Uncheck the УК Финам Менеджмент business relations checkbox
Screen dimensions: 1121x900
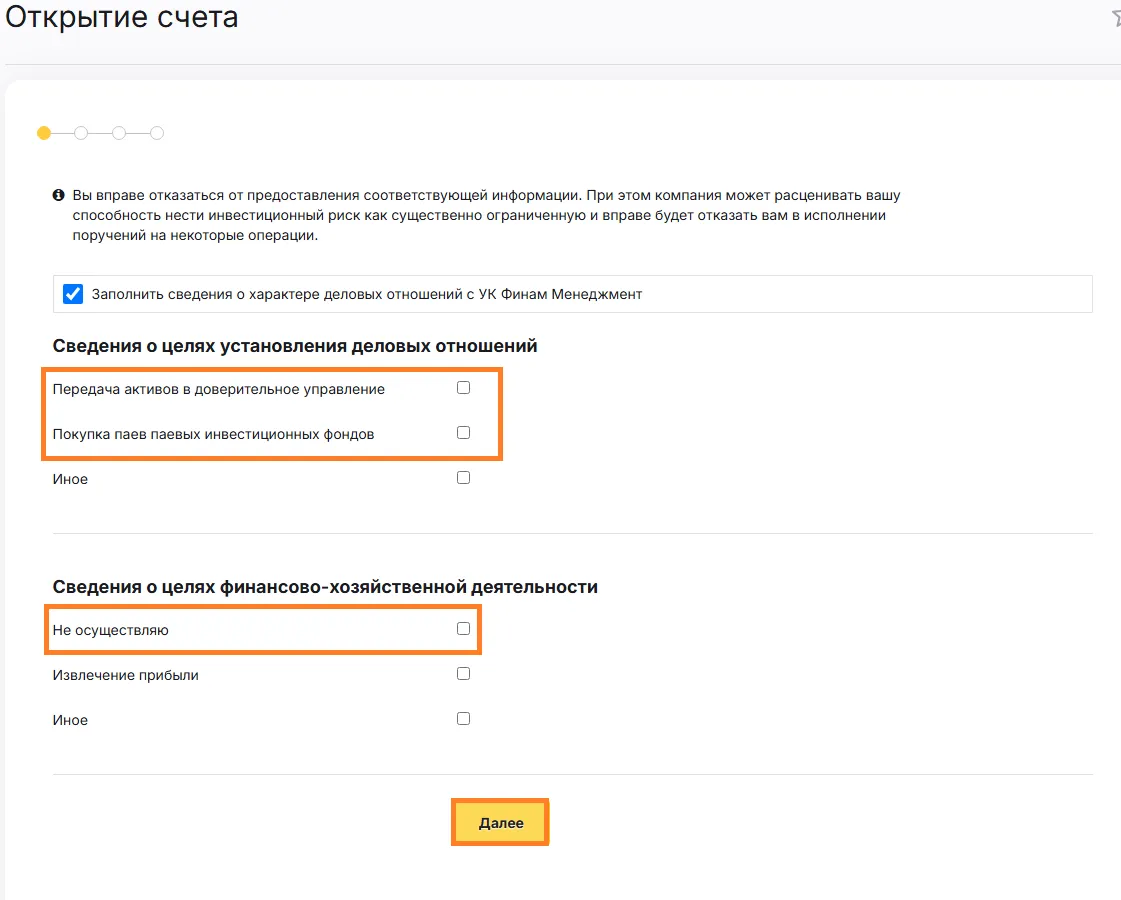pos(73,294)
